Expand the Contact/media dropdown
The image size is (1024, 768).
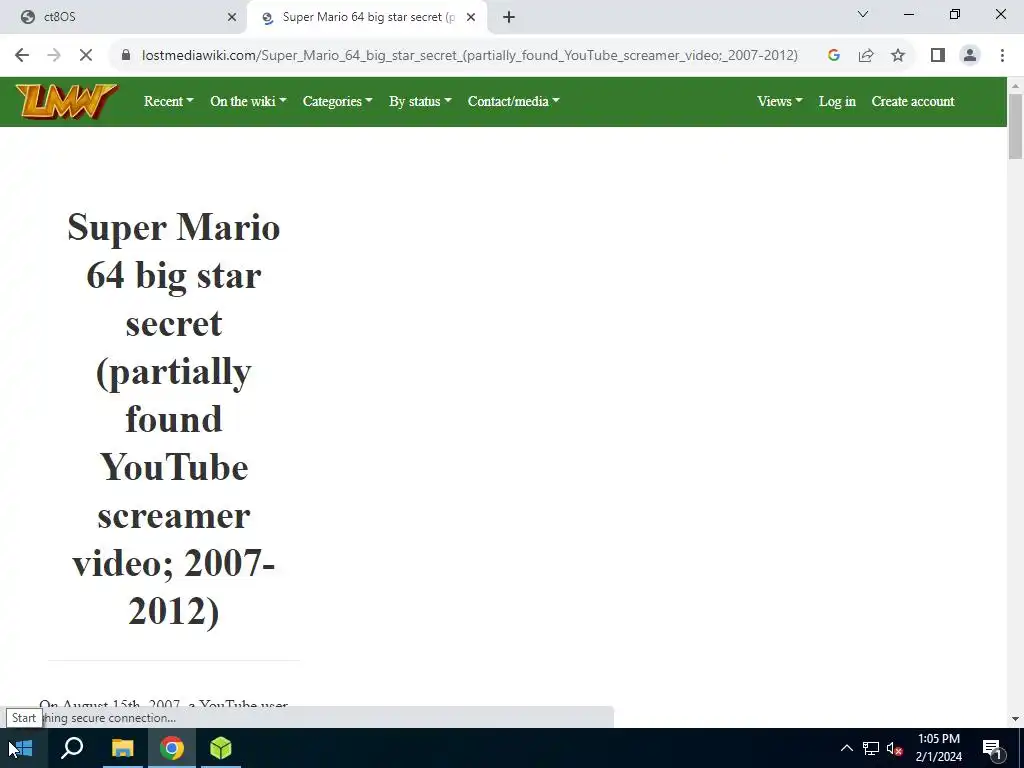513,101
